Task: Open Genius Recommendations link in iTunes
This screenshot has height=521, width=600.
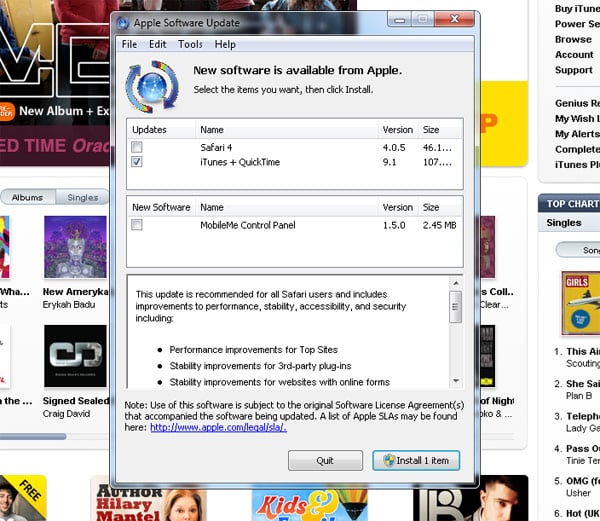Action: pos(577,103)
